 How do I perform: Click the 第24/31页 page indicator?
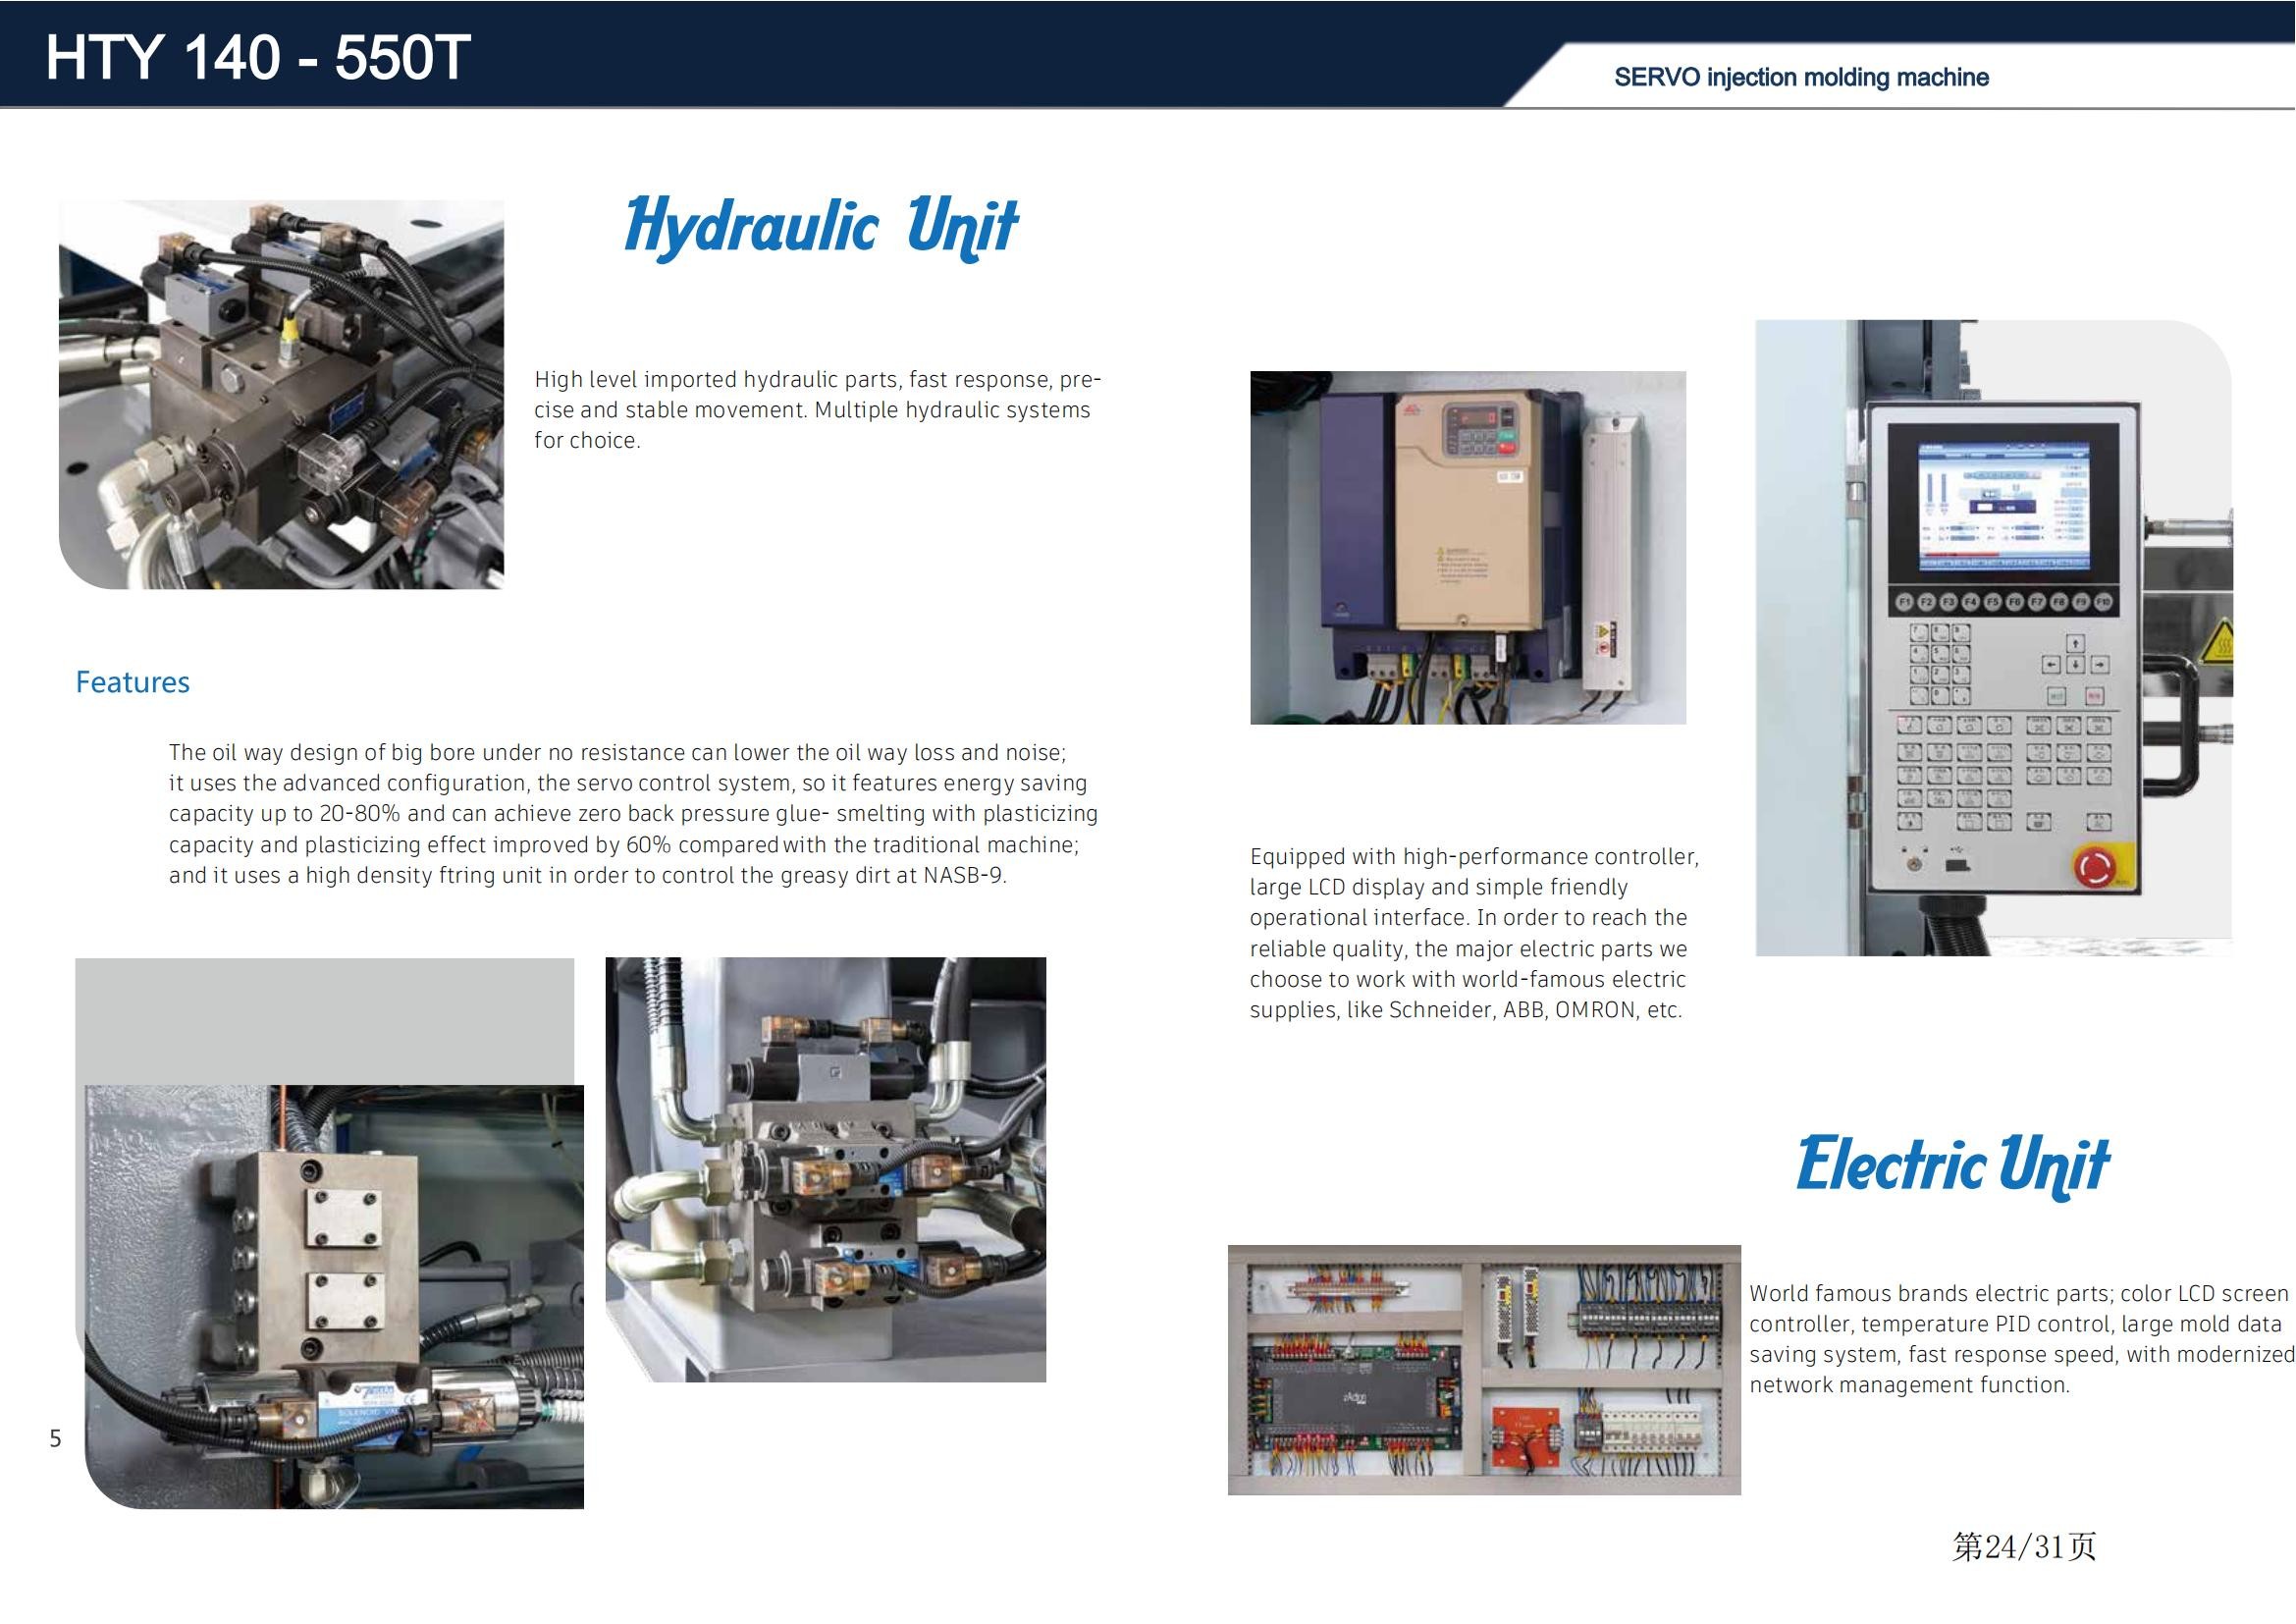(x=2023, y=1546)
